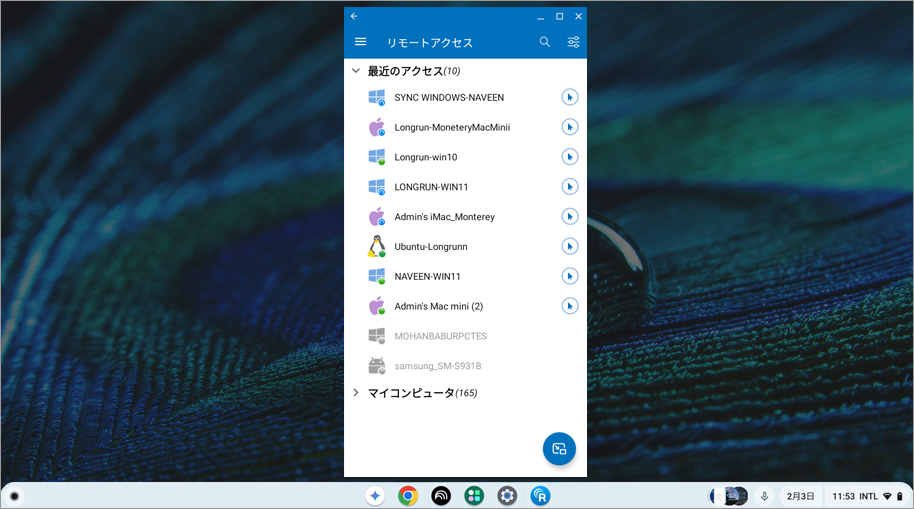The width and height of the screenshot is (914, 509).
Task: Open the hamburger navigation menu
Action: tap(360, 42)
